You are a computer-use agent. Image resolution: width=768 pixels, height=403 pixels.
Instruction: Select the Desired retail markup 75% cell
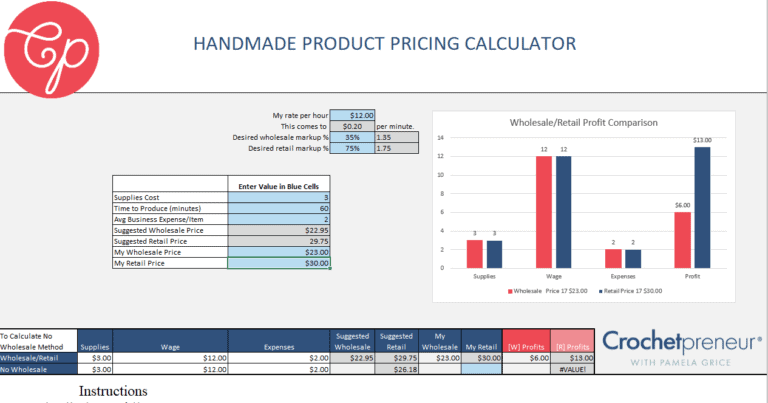[x=352, y=148]
